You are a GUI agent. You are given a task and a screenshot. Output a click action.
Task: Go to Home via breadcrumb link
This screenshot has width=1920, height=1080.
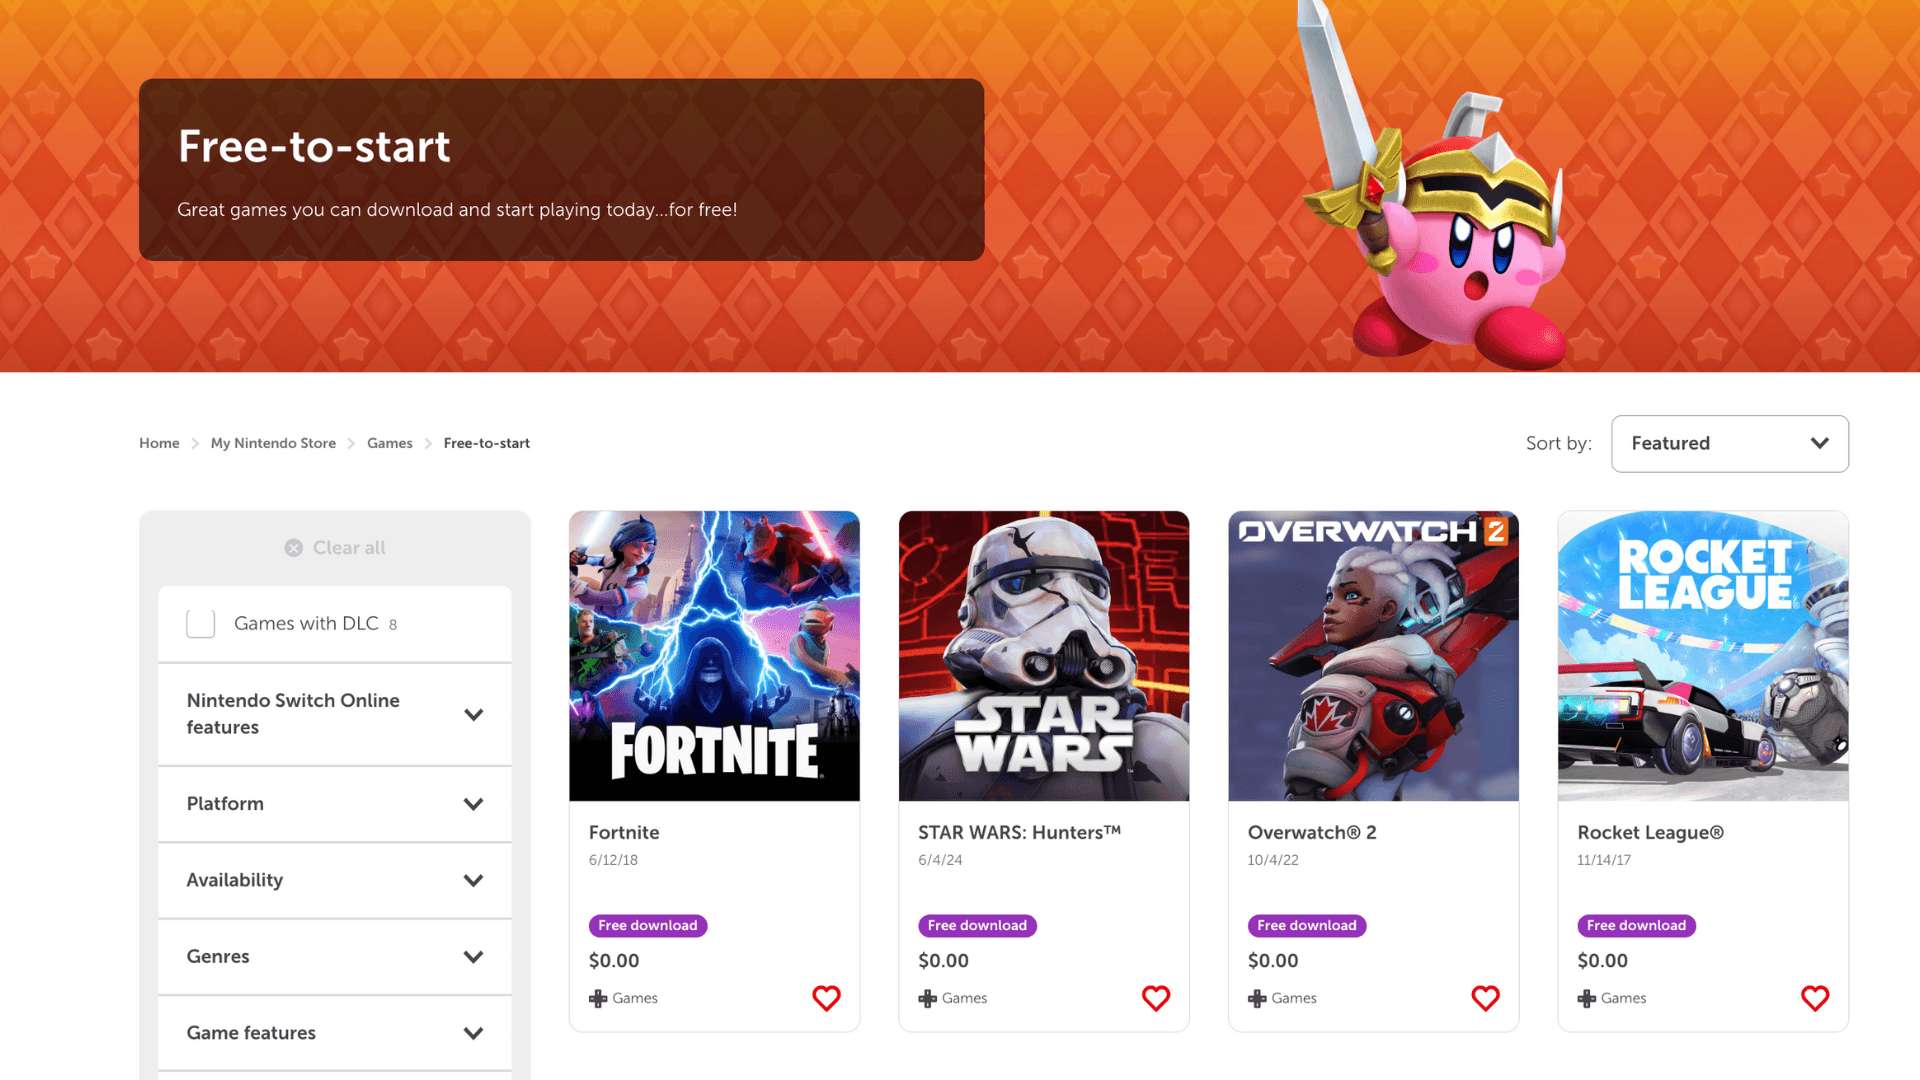click(159, 443)
